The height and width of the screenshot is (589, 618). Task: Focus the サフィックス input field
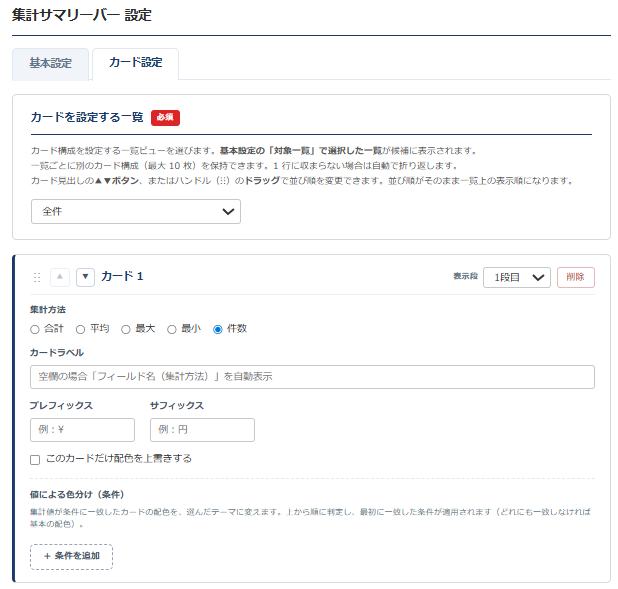202,430
